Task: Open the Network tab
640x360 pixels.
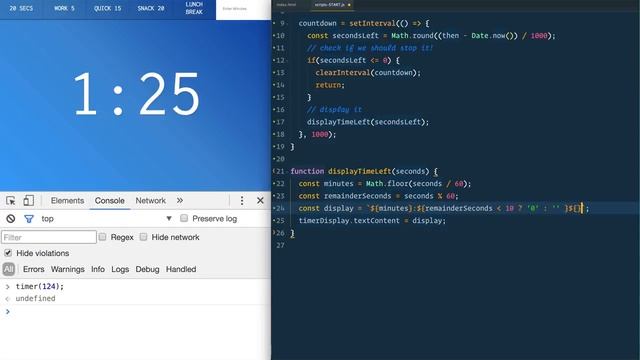Action: (151, 200)
